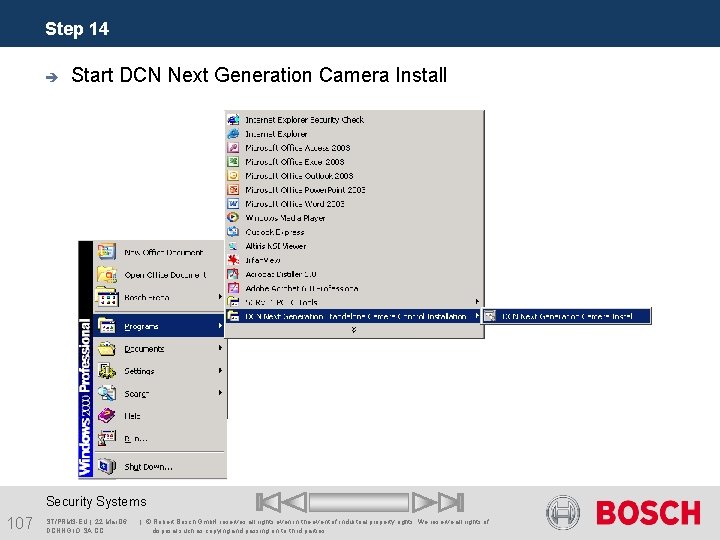
Task: Click the Shut Down computer icon
Action: [x=107, y=467]
